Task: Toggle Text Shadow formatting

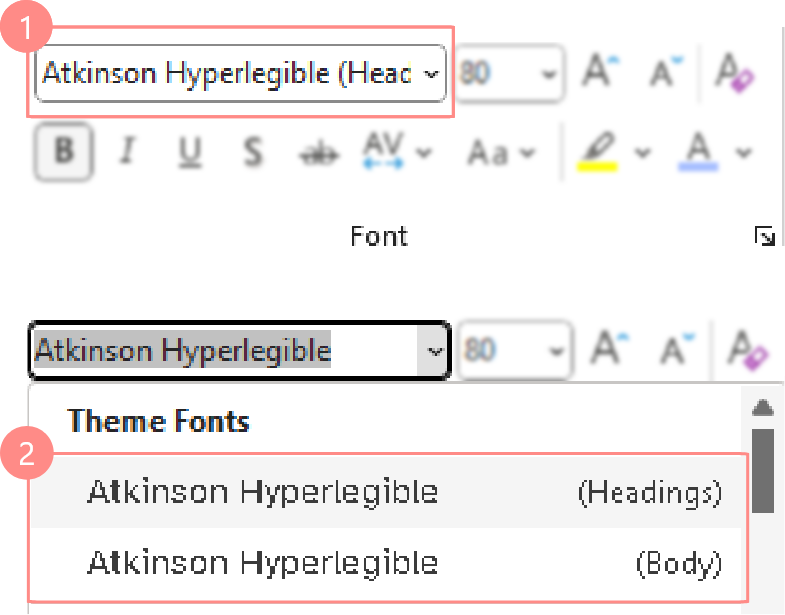Action: click(253, 151)
